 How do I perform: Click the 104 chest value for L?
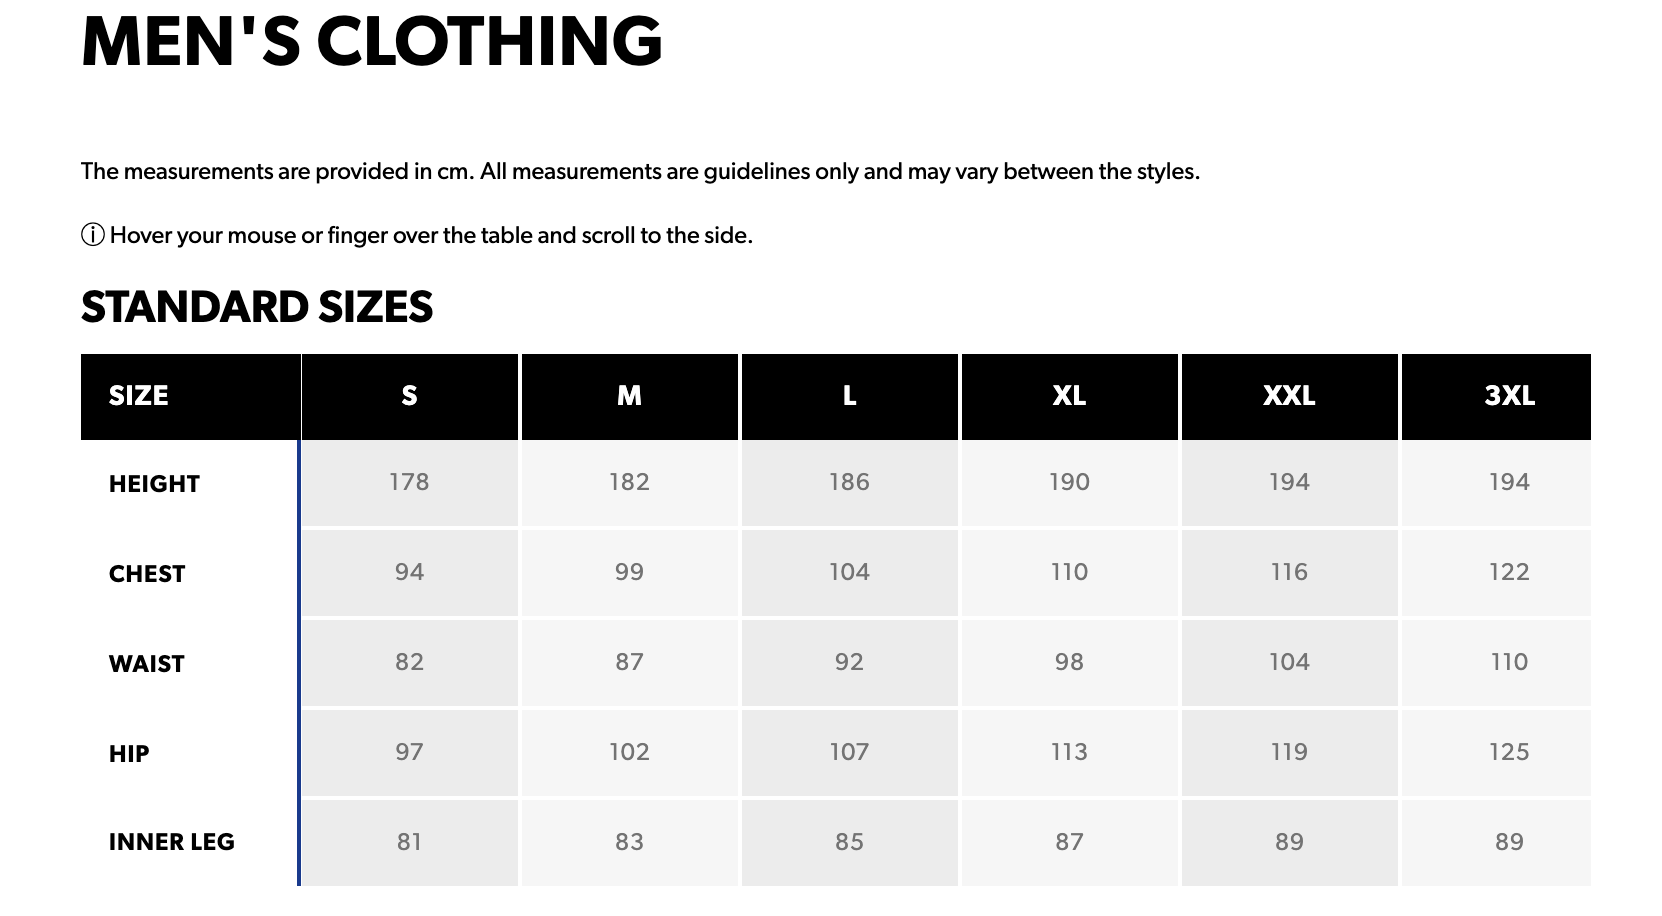(x=849, y=572)
